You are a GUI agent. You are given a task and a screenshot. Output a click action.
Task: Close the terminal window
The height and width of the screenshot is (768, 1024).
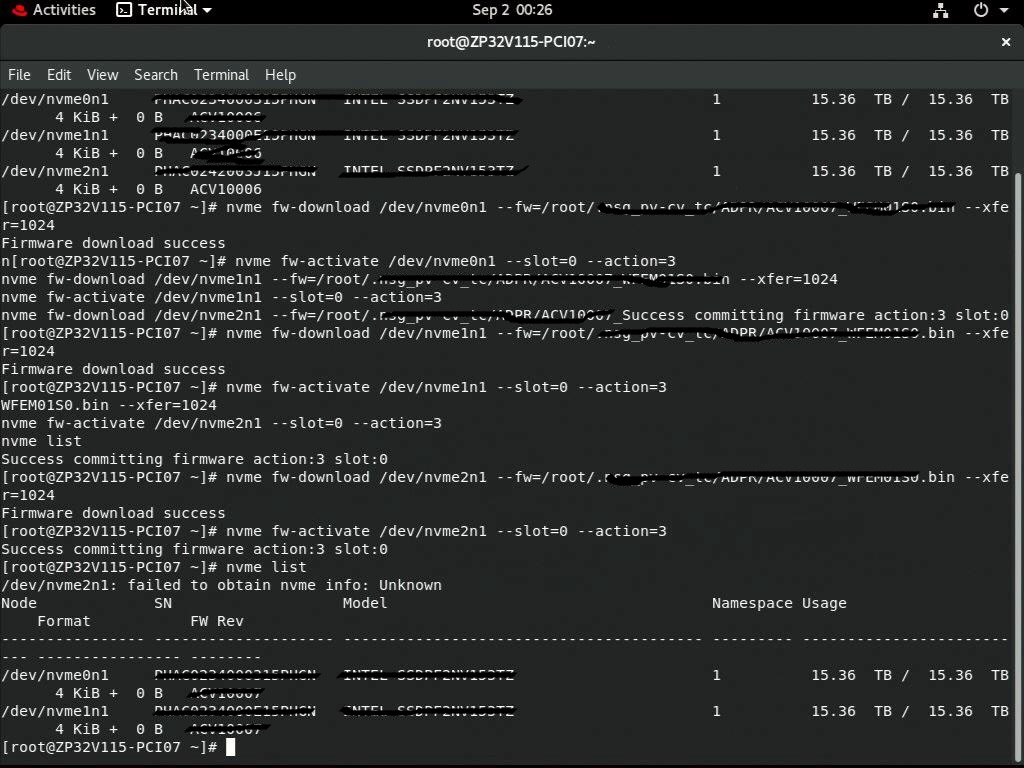coord(1005,42)
